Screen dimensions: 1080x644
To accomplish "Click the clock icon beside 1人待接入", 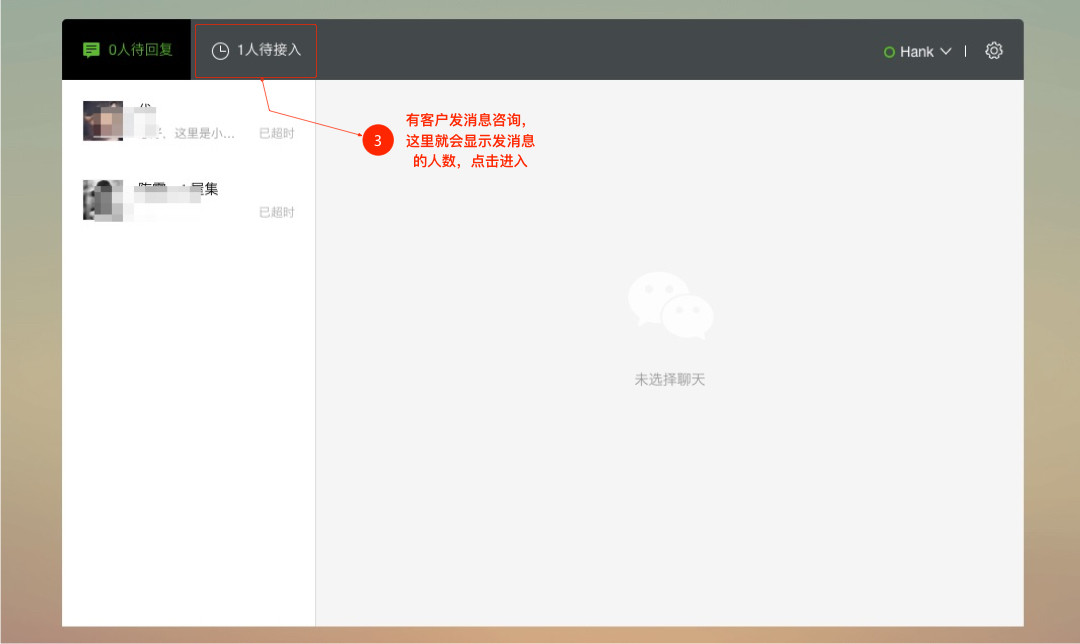I will click(220, 51).
